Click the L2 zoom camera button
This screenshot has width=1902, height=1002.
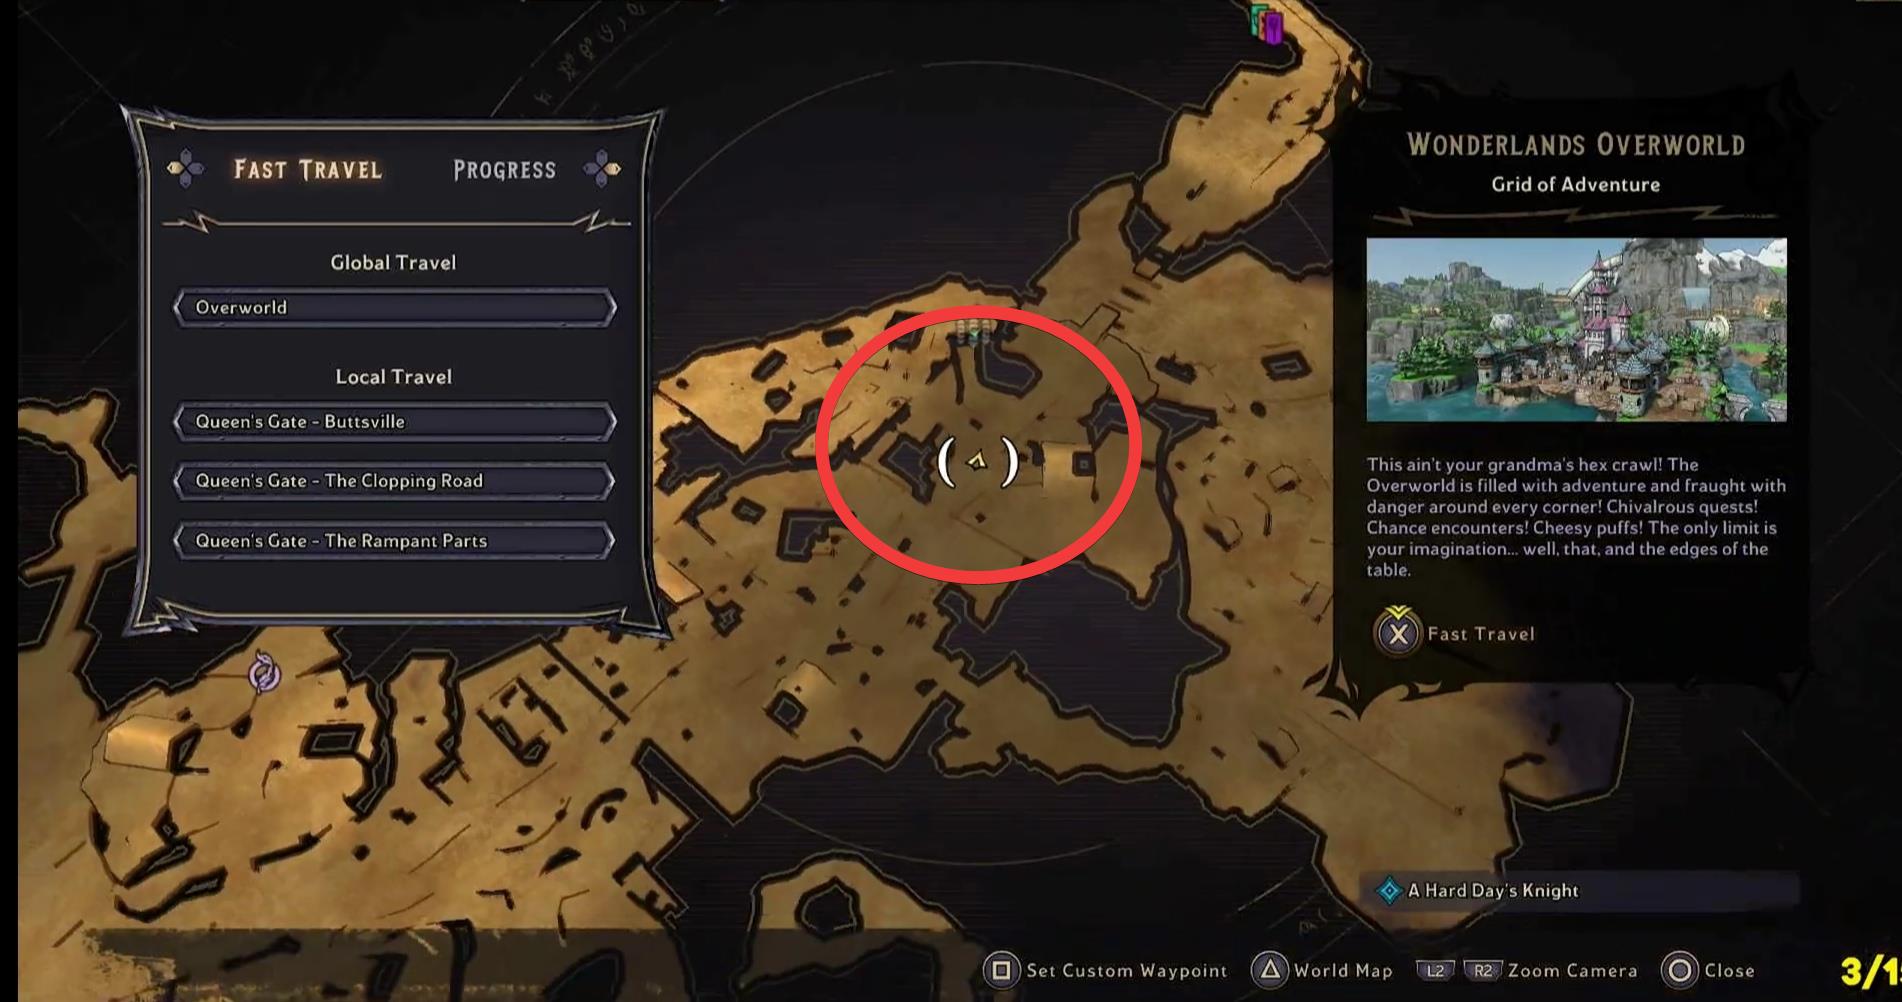tap(1435, 970)
